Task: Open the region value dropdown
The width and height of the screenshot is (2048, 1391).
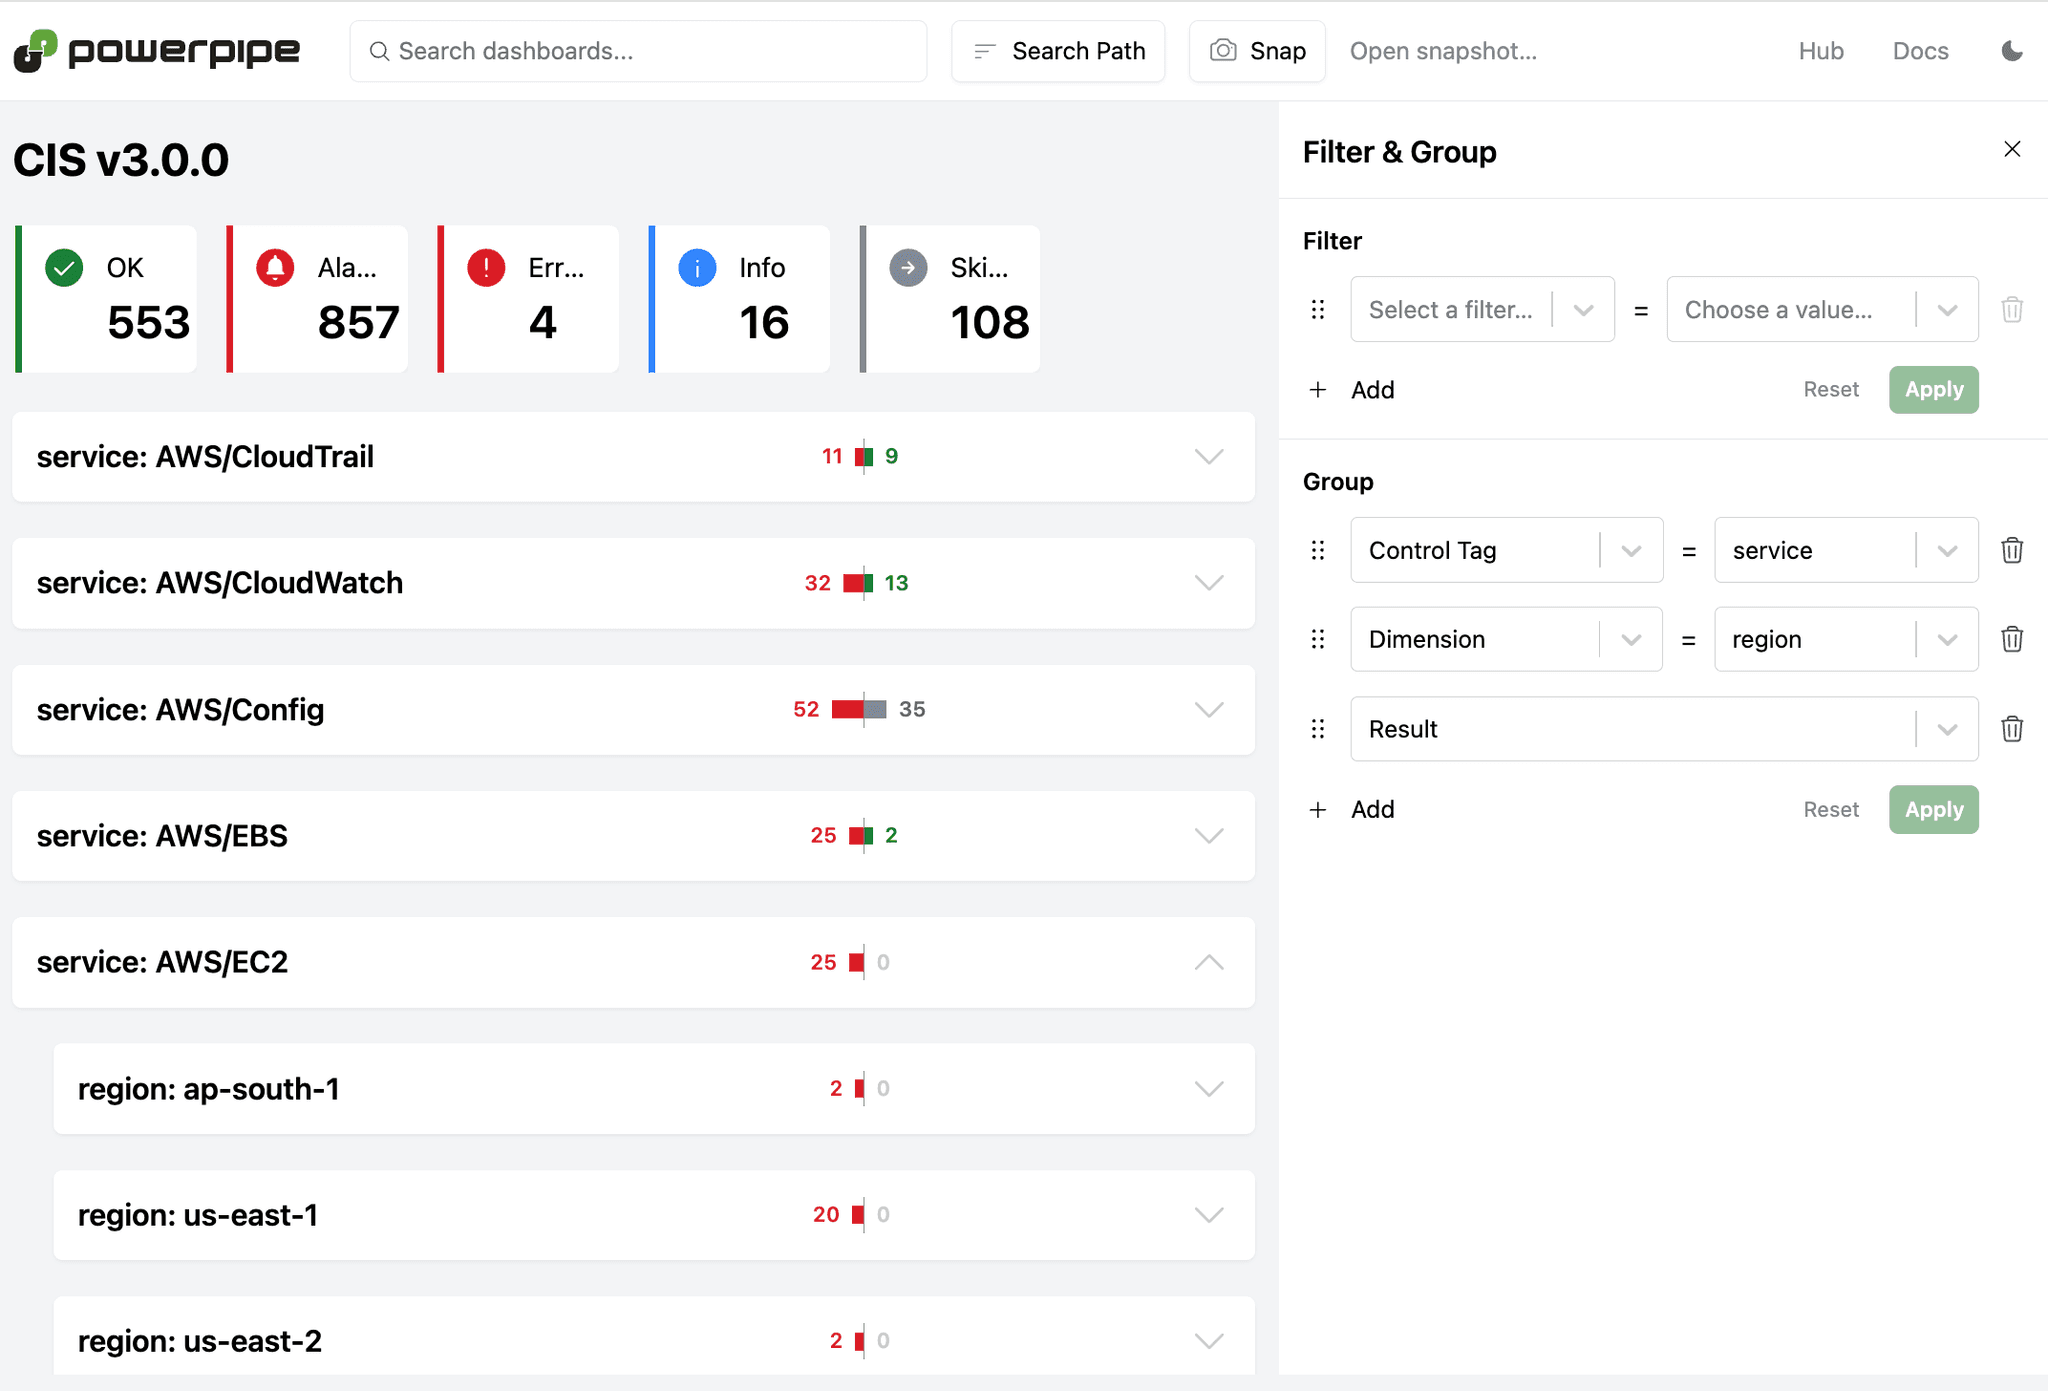Action: coord(1846,639)
